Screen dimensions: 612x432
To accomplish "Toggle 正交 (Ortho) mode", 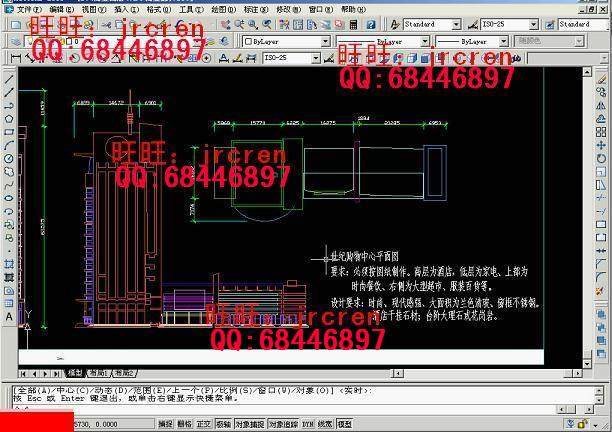I will 204,424.
